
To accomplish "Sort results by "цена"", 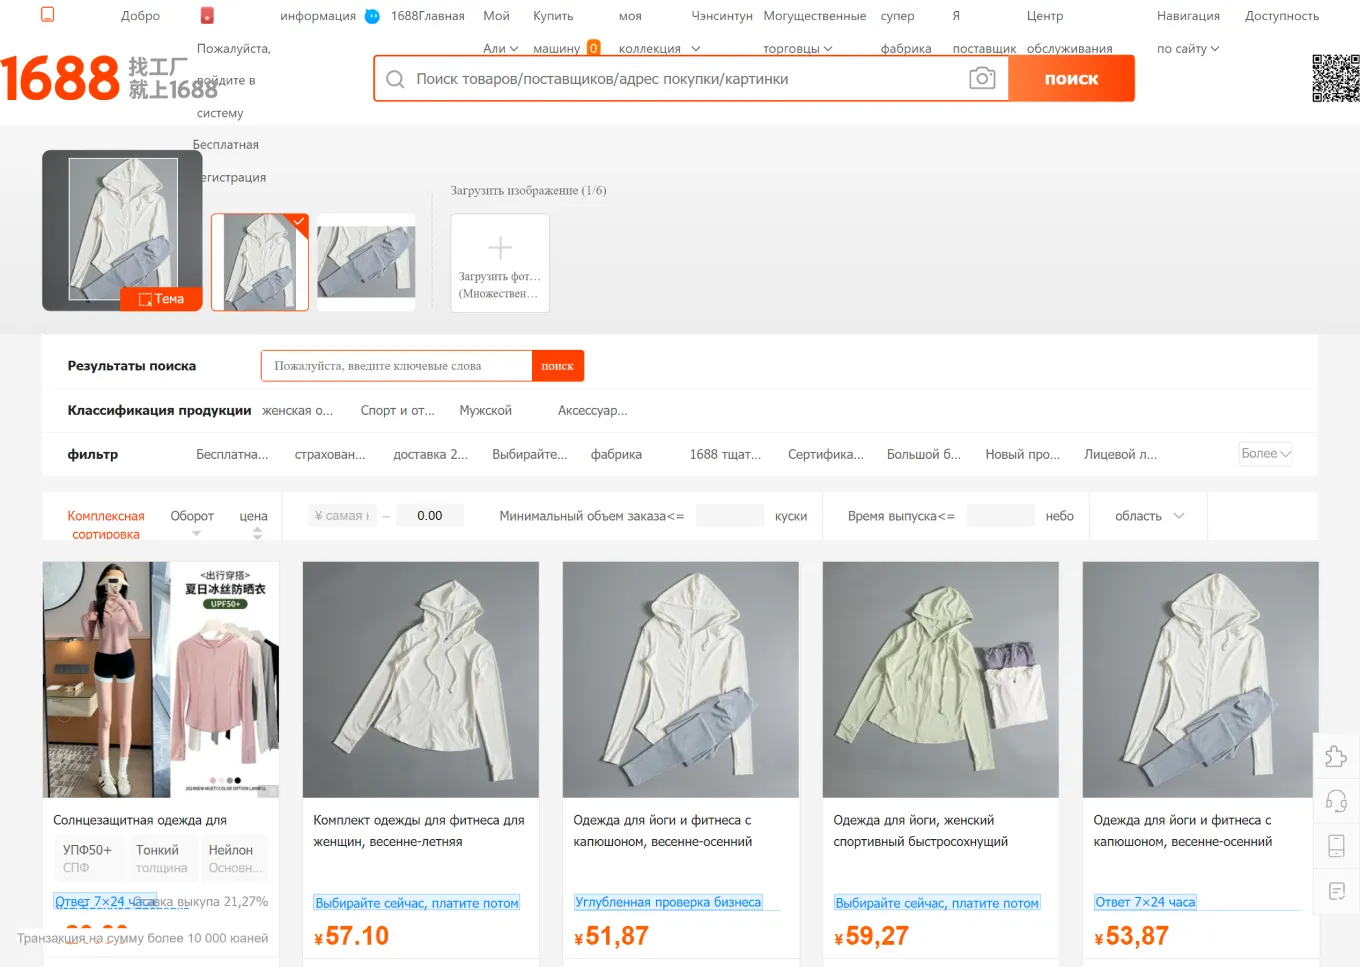I will (x=254, y=516).
